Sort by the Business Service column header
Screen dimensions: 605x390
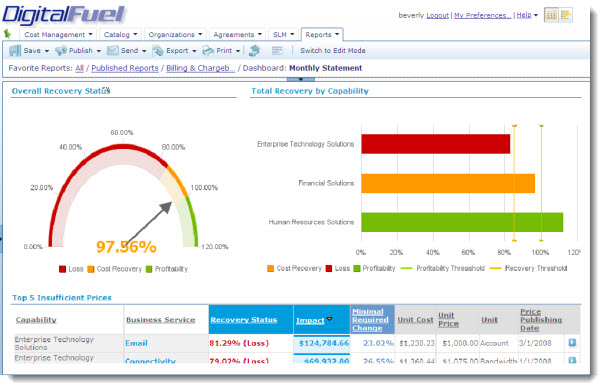click(161, 320)
